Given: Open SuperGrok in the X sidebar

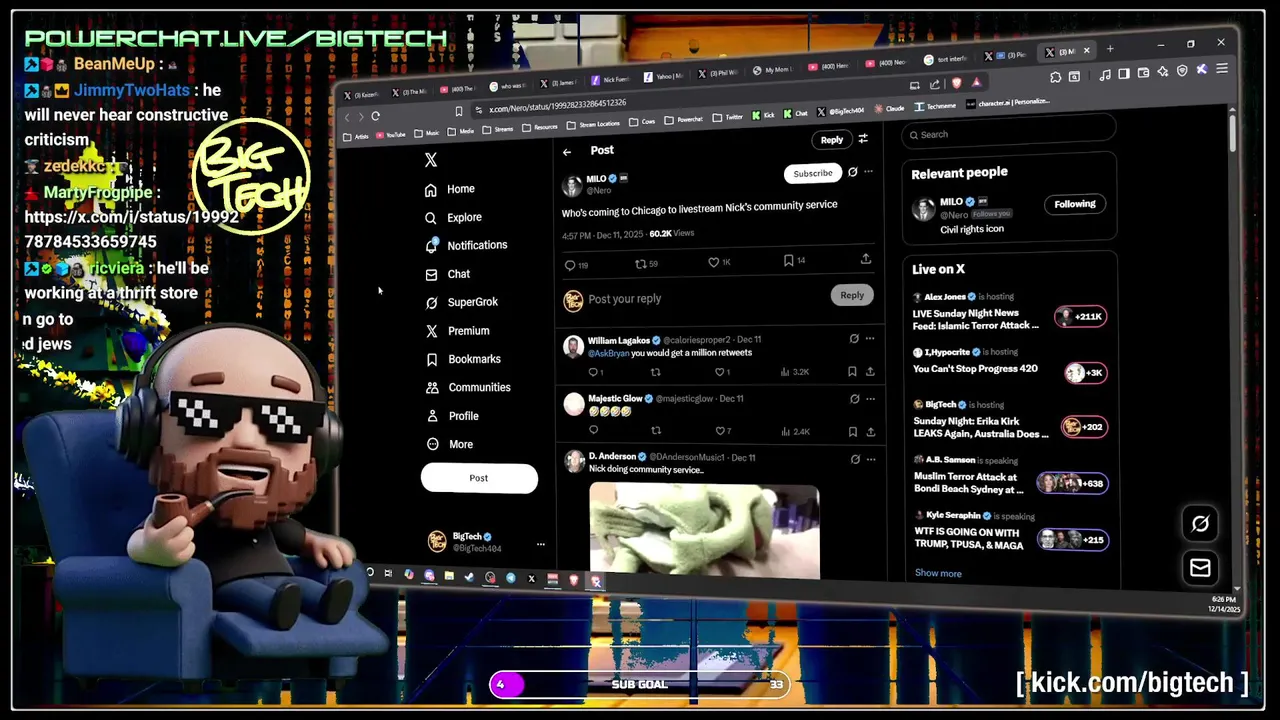Looking at the screenshot, I should 461,302.
